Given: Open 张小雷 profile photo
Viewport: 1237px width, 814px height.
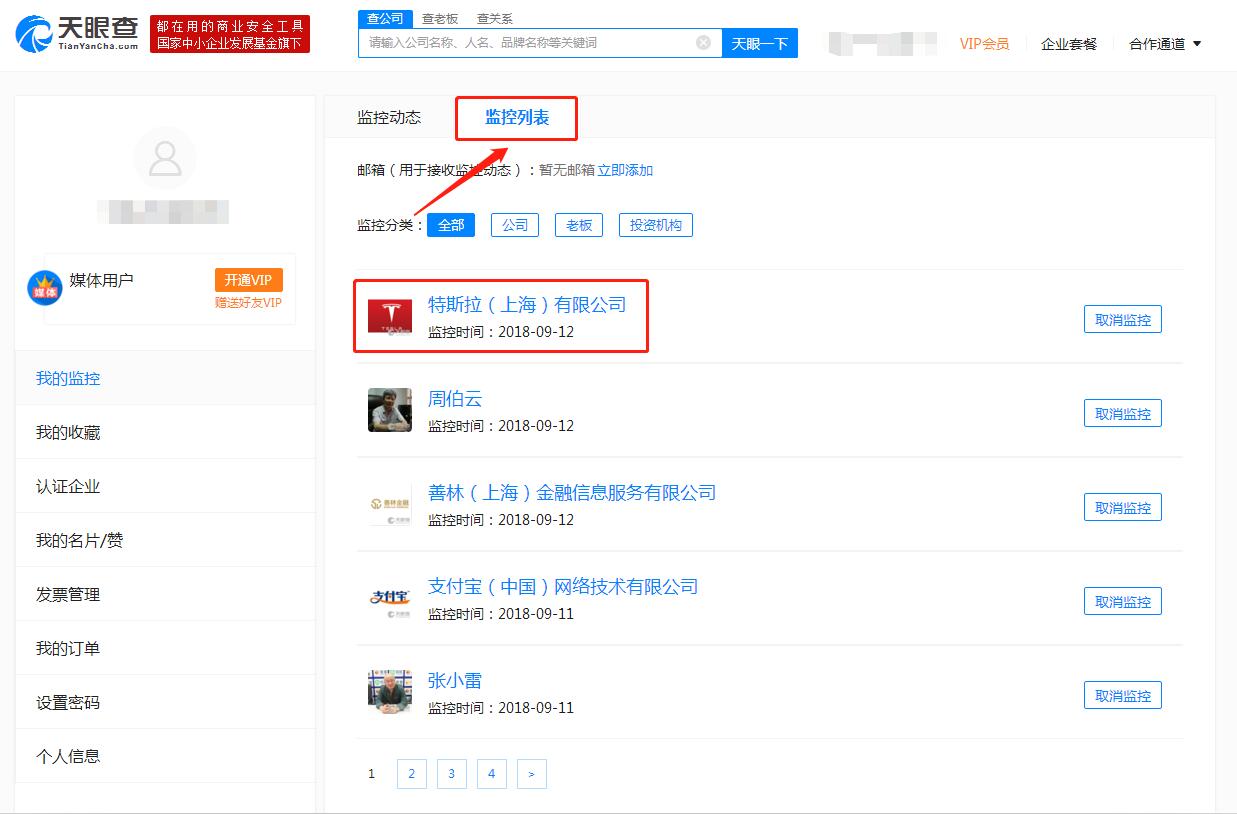Looking at the screenshot, I should coord(390,692).
